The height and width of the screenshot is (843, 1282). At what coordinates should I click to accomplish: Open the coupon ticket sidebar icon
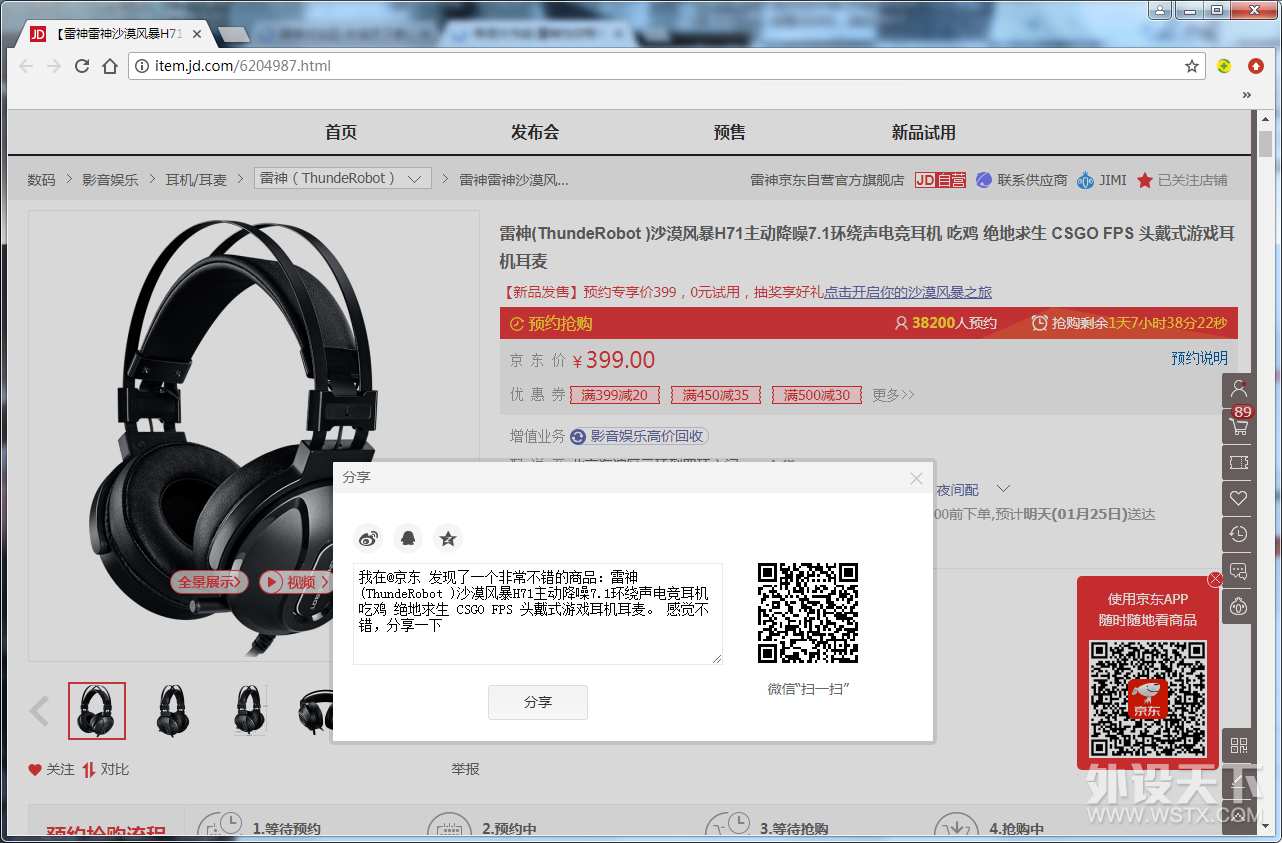point(1239,462)
